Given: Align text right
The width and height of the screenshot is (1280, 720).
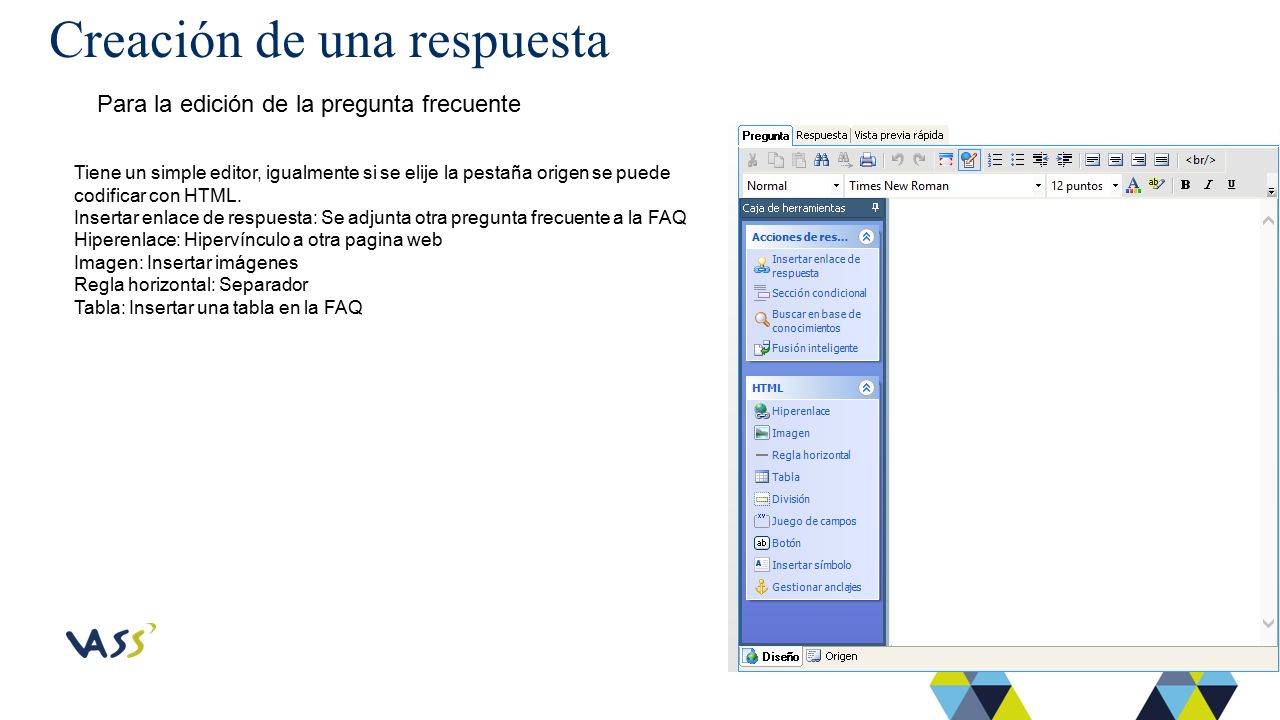Looking at the screenshot, I should (x=1138, y=160).
